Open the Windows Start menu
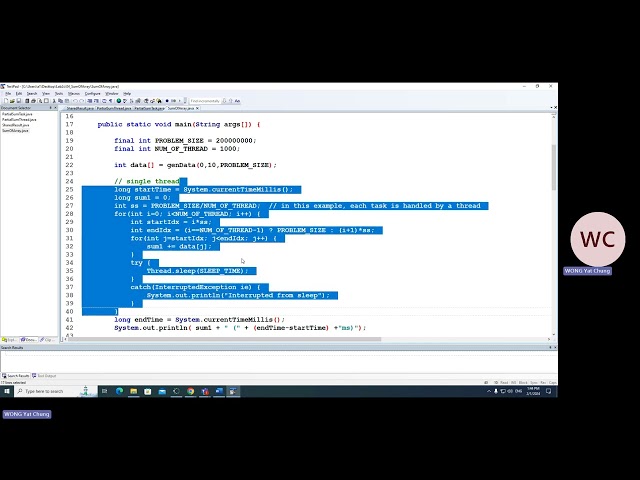The image size is (640, 480). 7,391
